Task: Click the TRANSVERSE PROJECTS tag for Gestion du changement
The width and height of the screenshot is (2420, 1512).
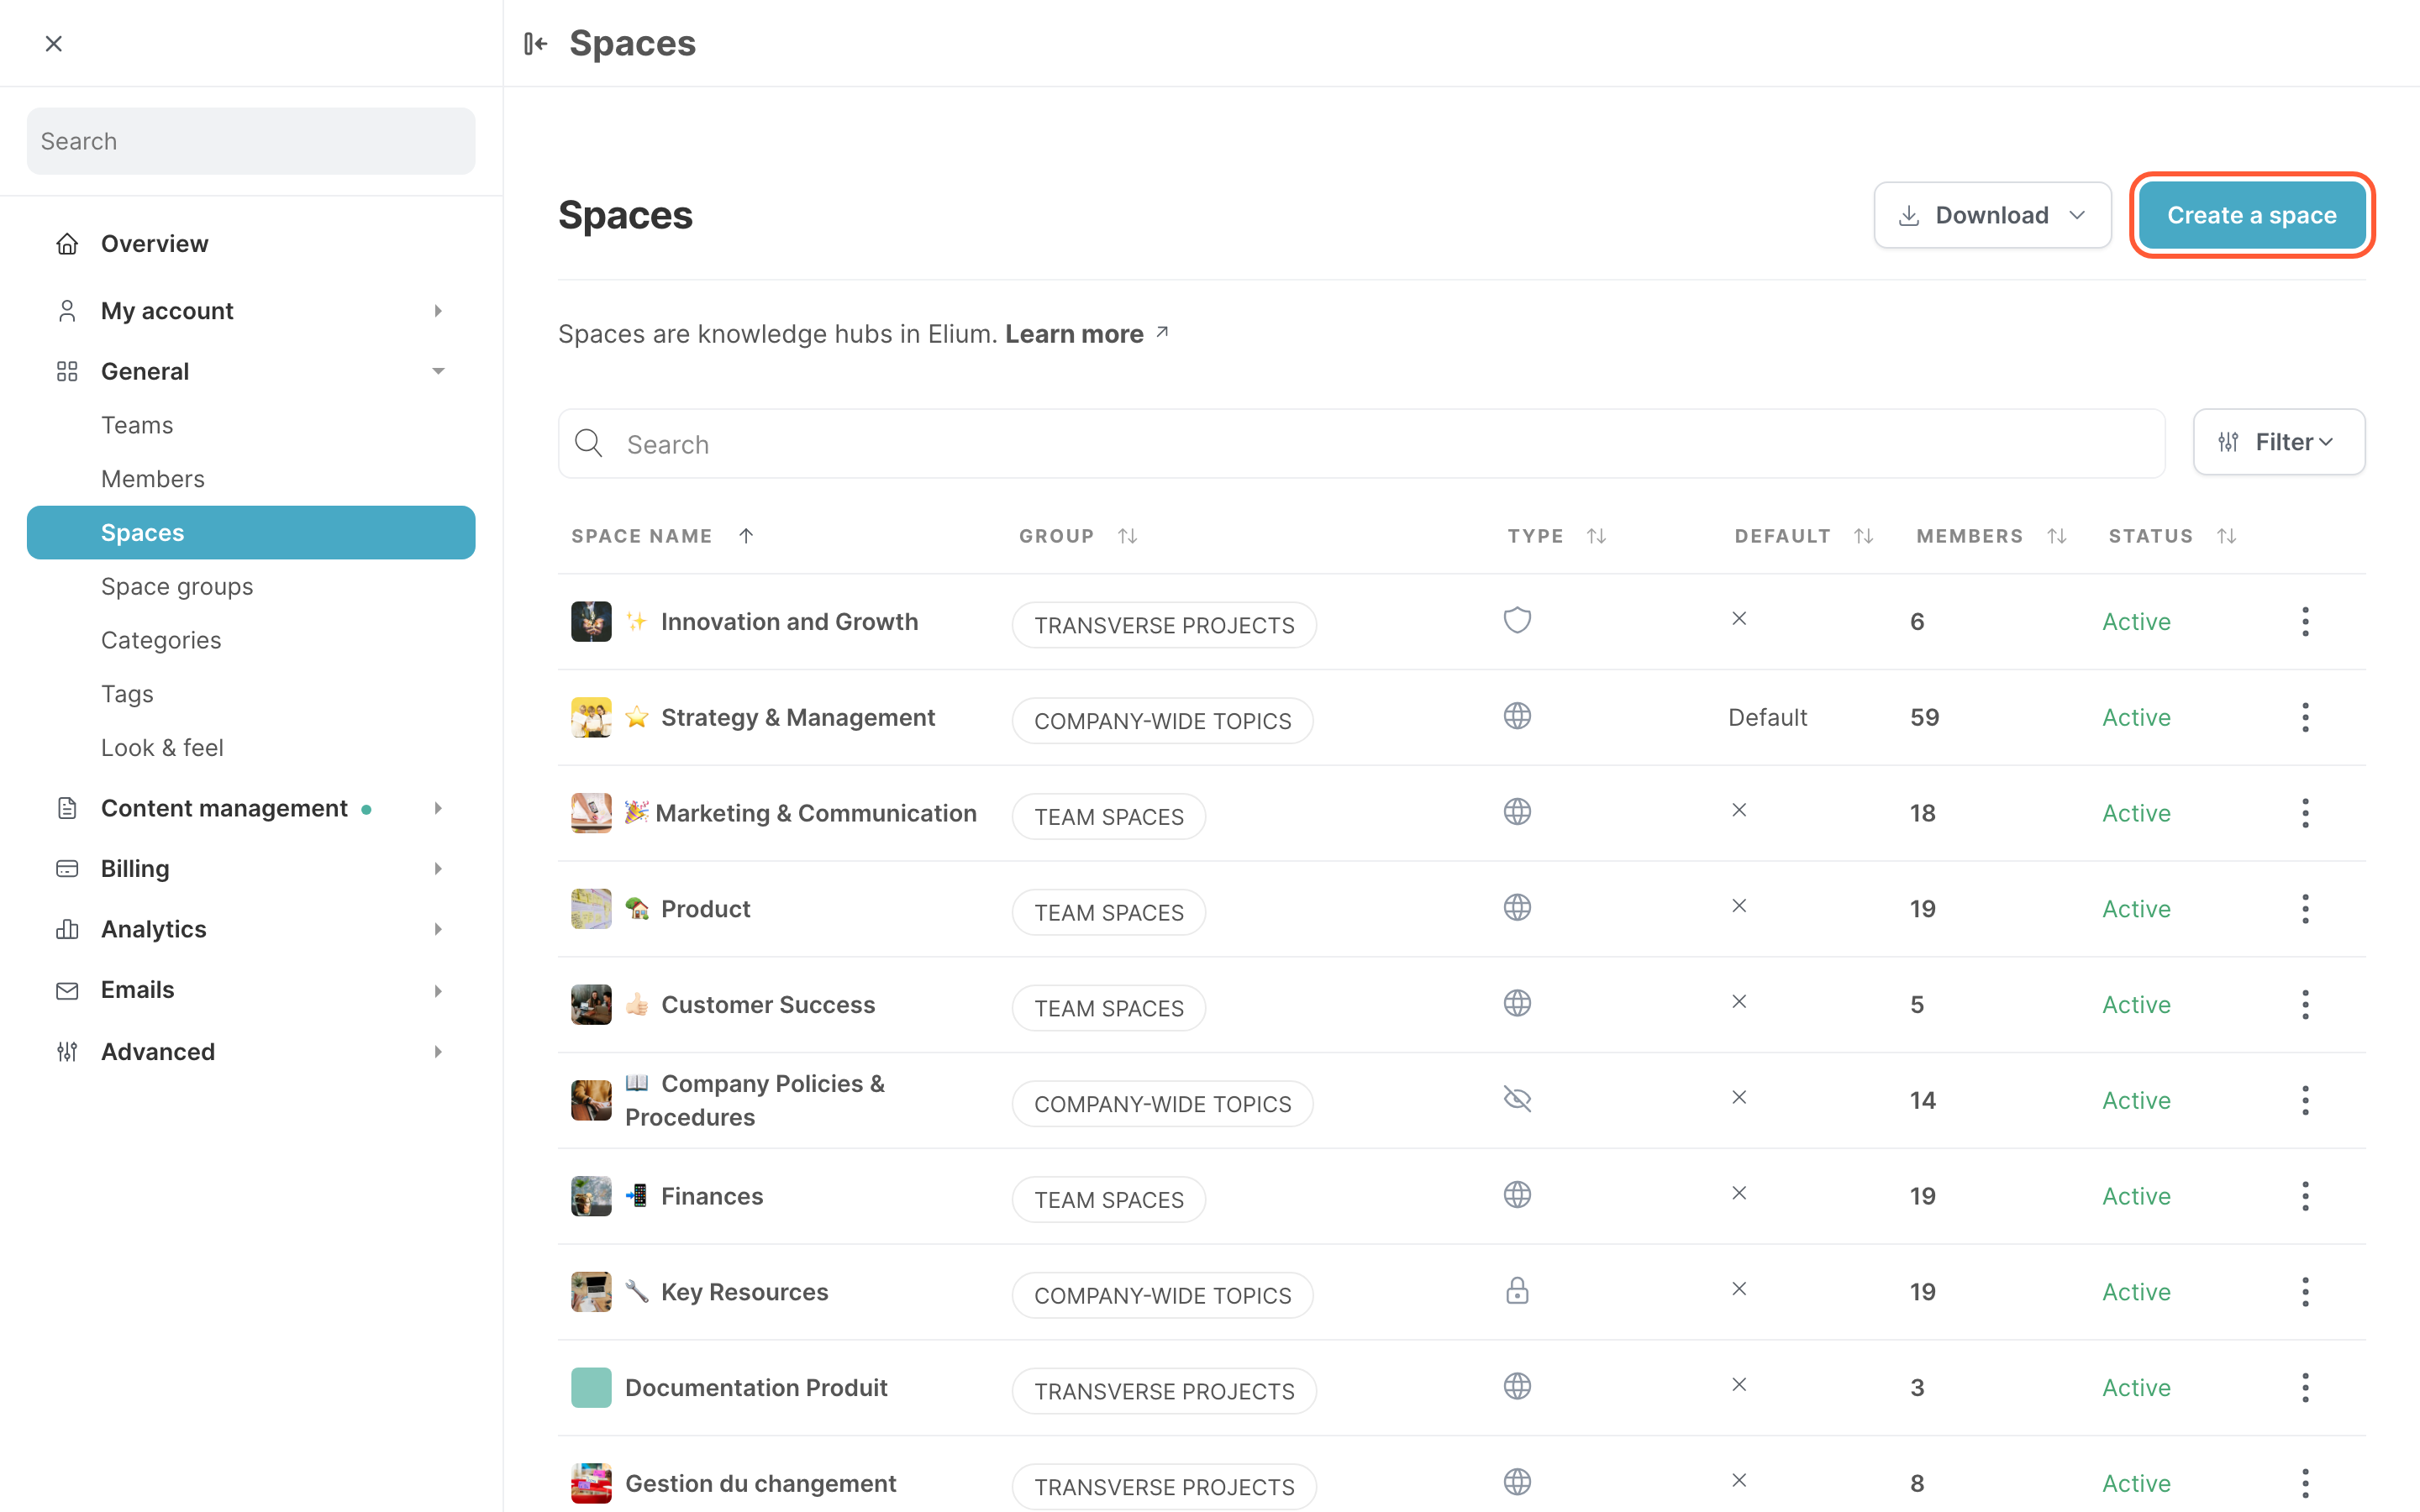Action: pos(1164,1486)
